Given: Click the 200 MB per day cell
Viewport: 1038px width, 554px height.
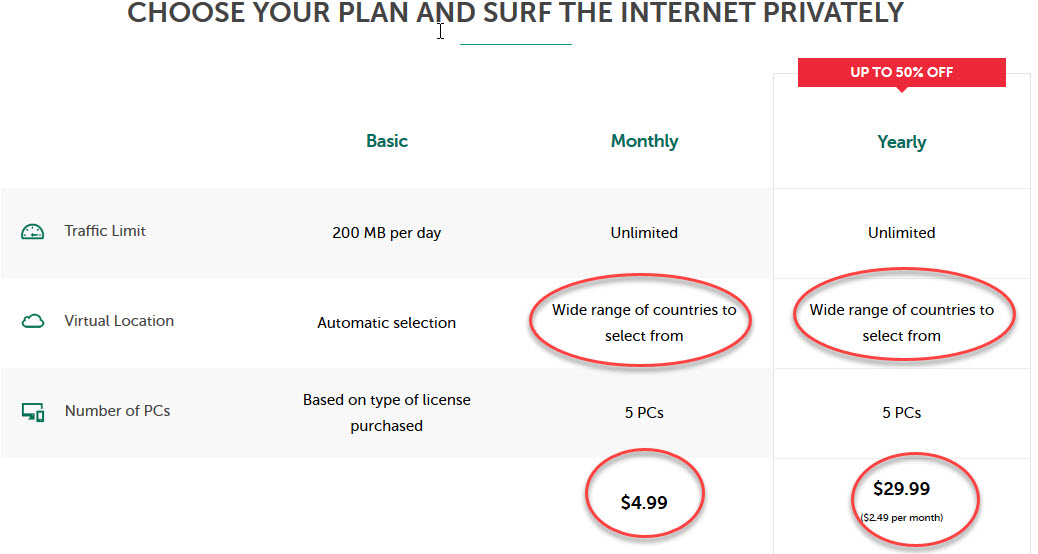Looking at the screenshot, I should 387,233.
